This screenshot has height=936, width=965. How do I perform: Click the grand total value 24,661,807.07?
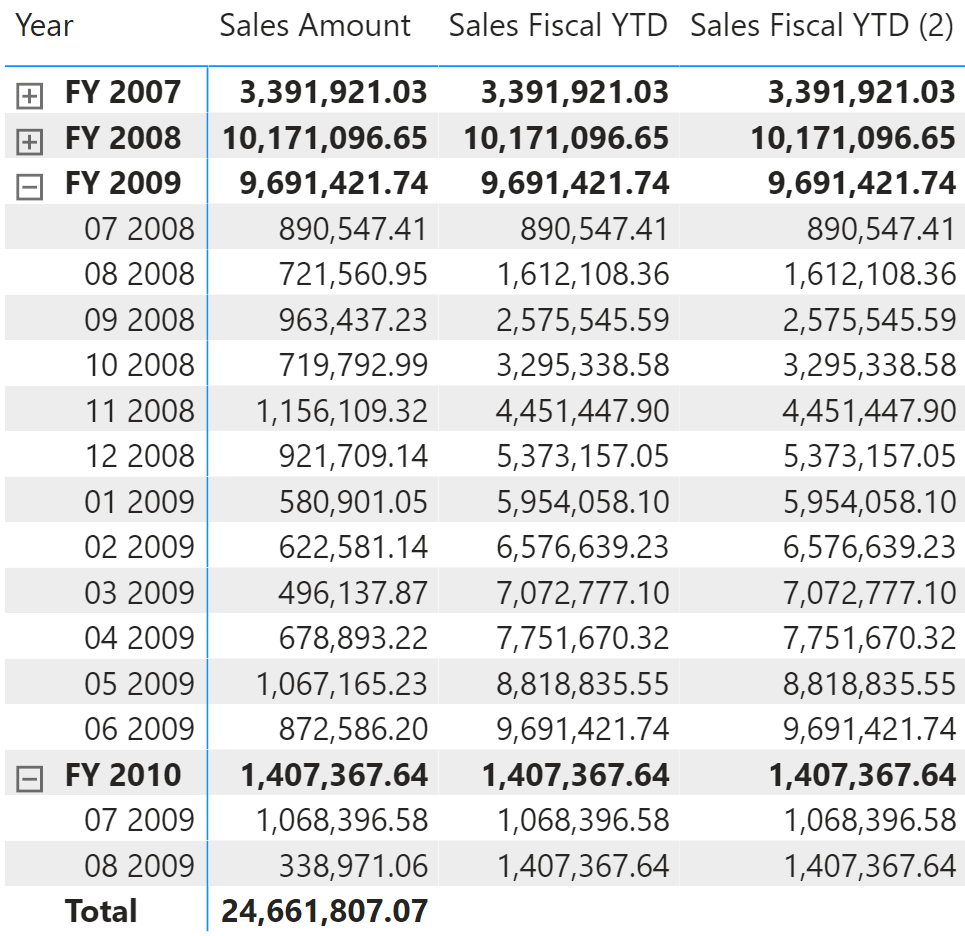pos(324,911)
